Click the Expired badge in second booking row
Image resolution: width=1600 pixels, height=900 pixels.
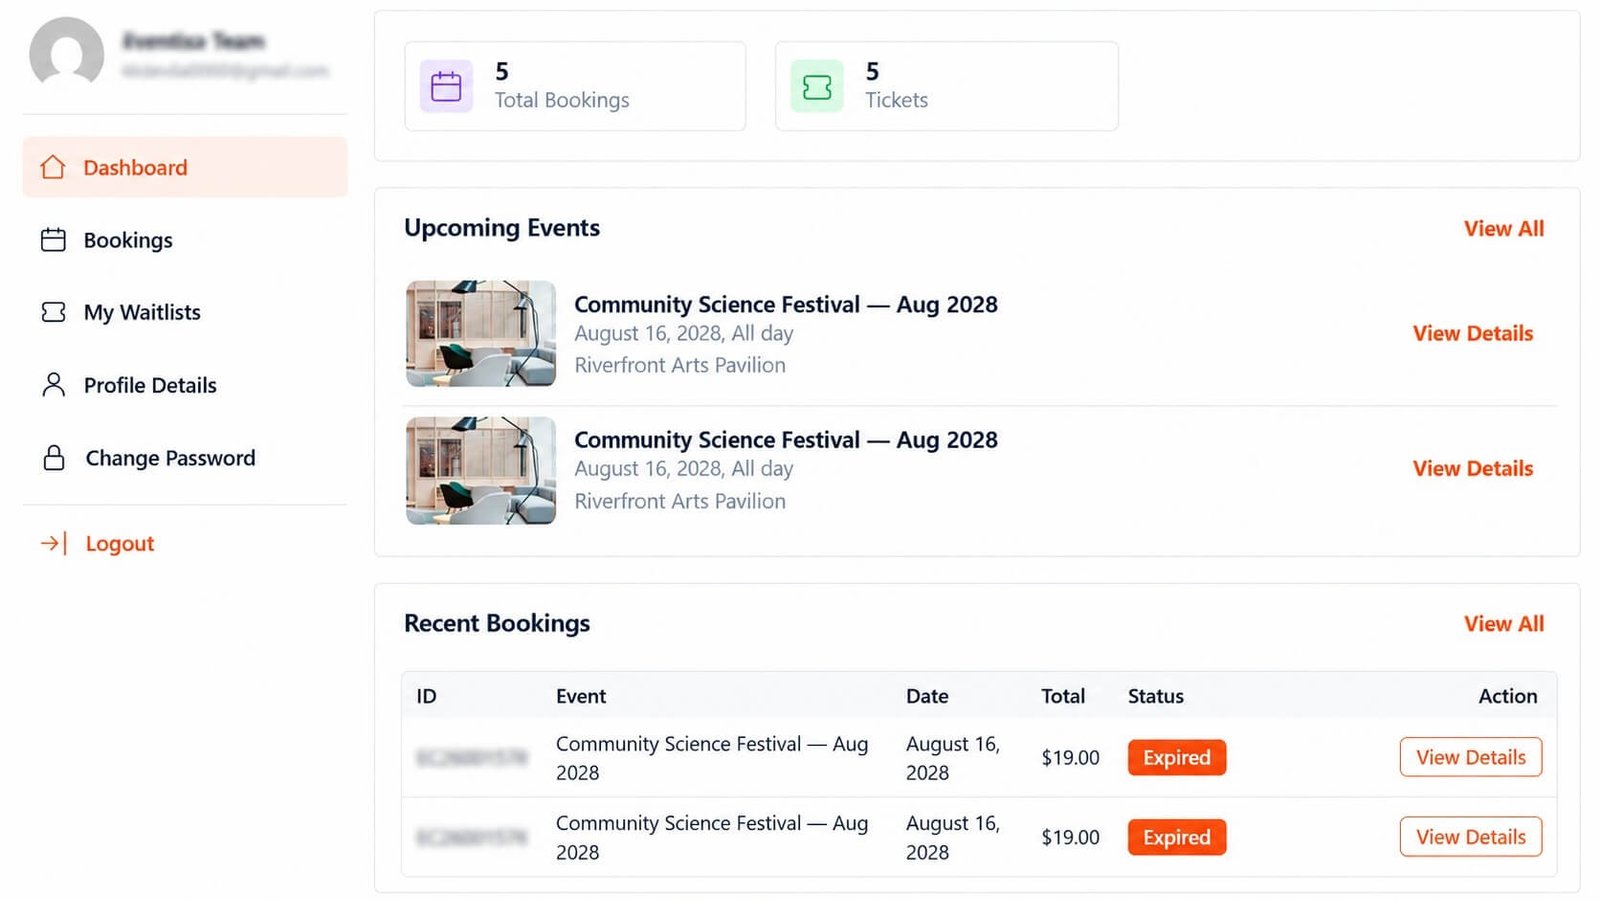pos(1177,837)
